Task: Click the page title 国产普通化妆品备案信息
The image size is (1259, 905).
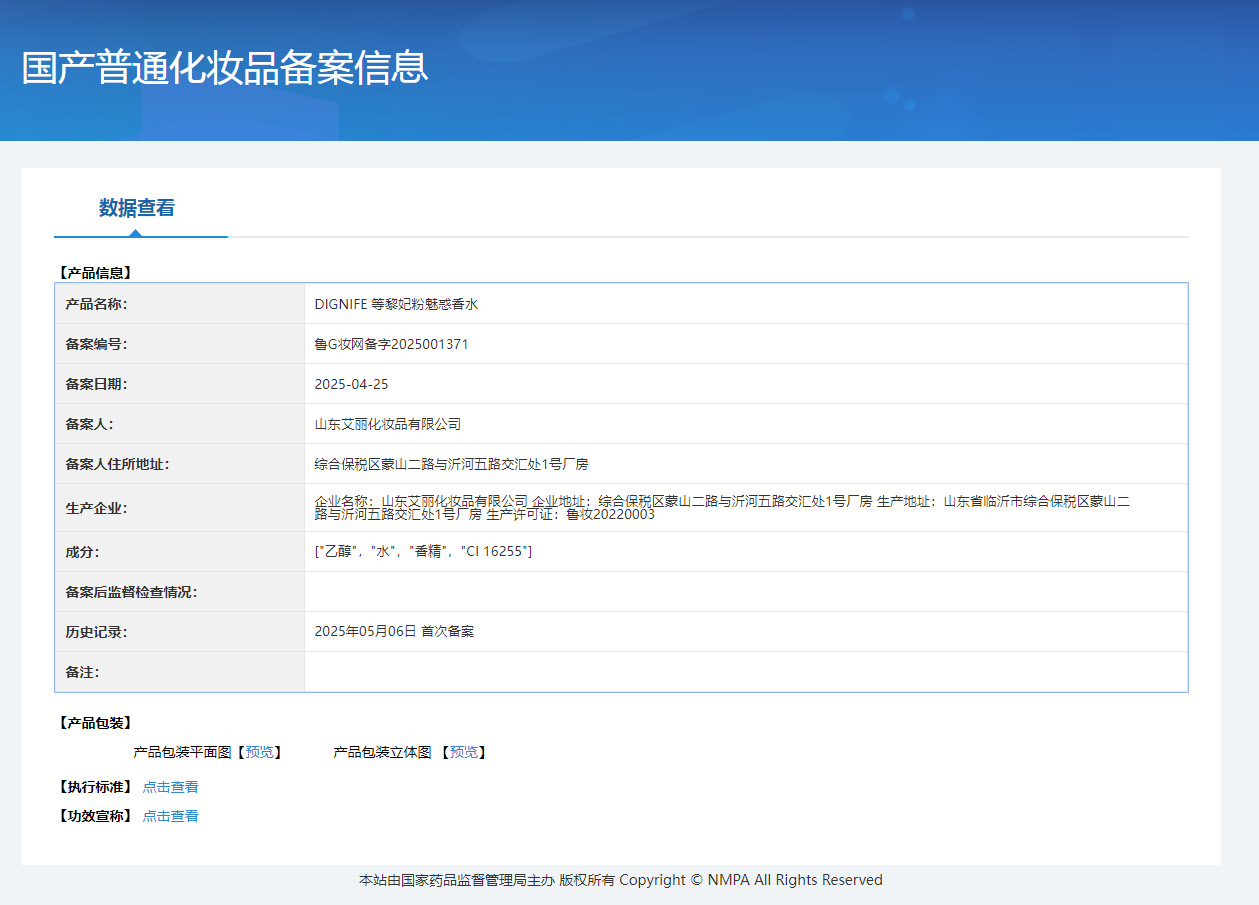Action: [x=225, y=67]
